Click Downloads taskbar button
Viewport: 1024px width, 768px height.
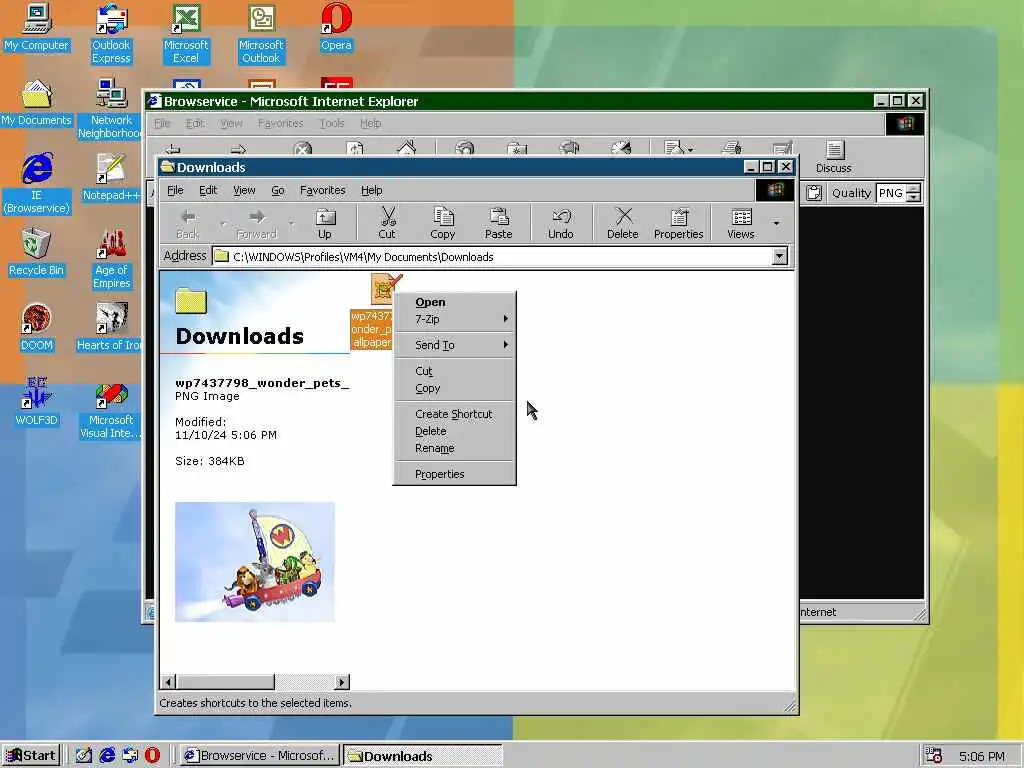click(423, 756)
